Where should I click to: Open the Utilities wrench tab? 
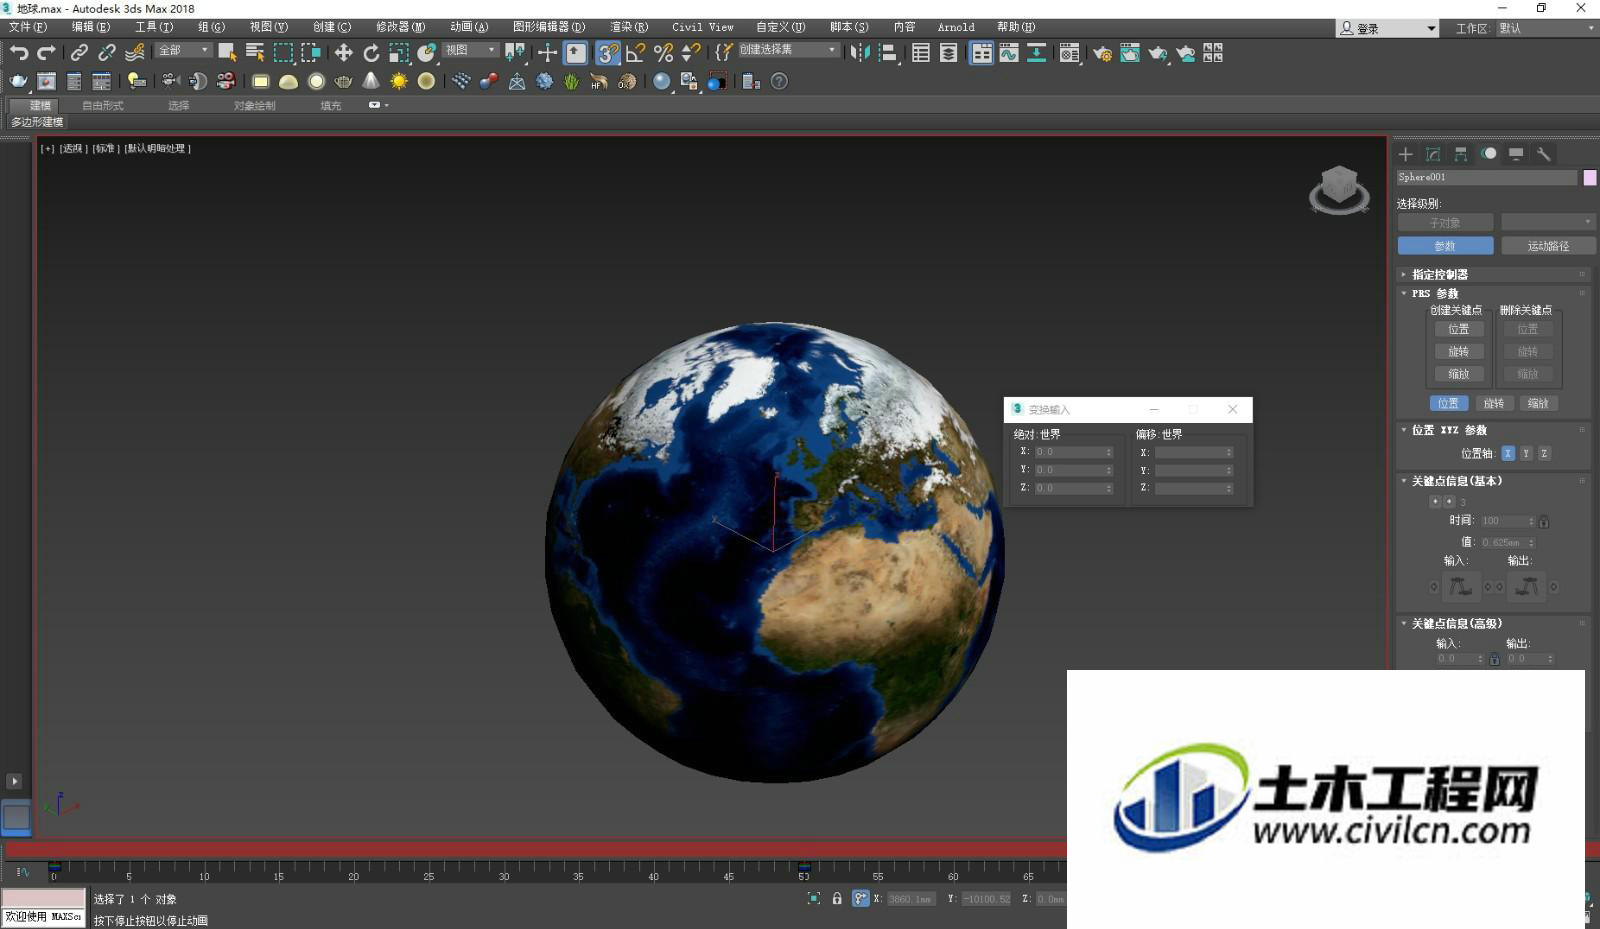(1544, 154)
